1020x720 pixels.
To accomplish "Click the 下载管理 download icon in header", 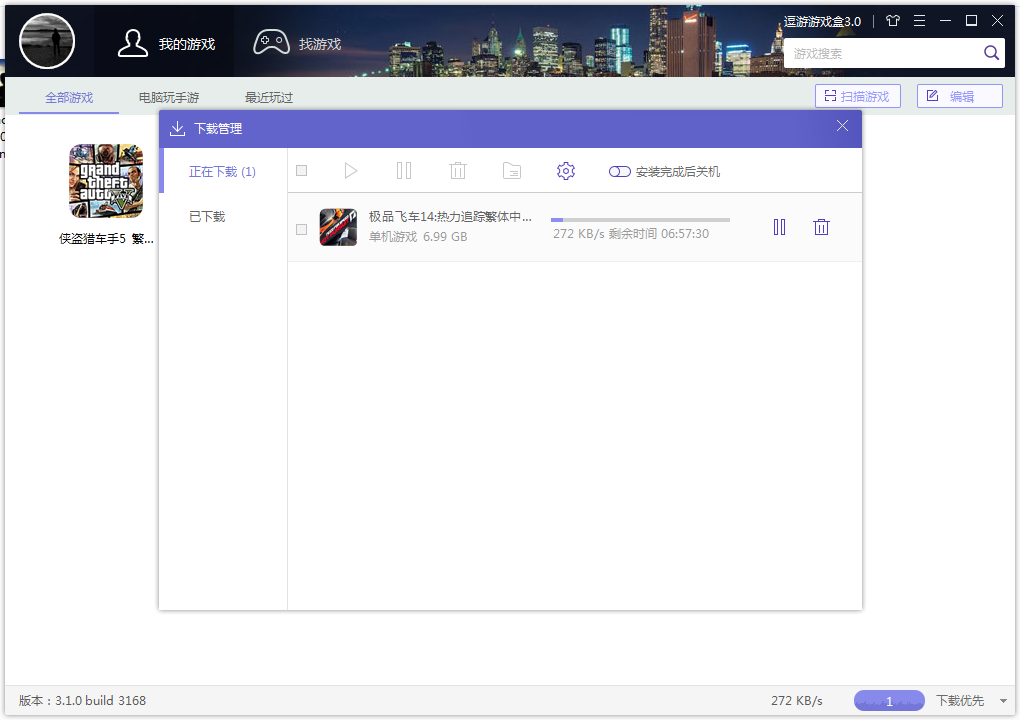I will (x=177, y=129).
